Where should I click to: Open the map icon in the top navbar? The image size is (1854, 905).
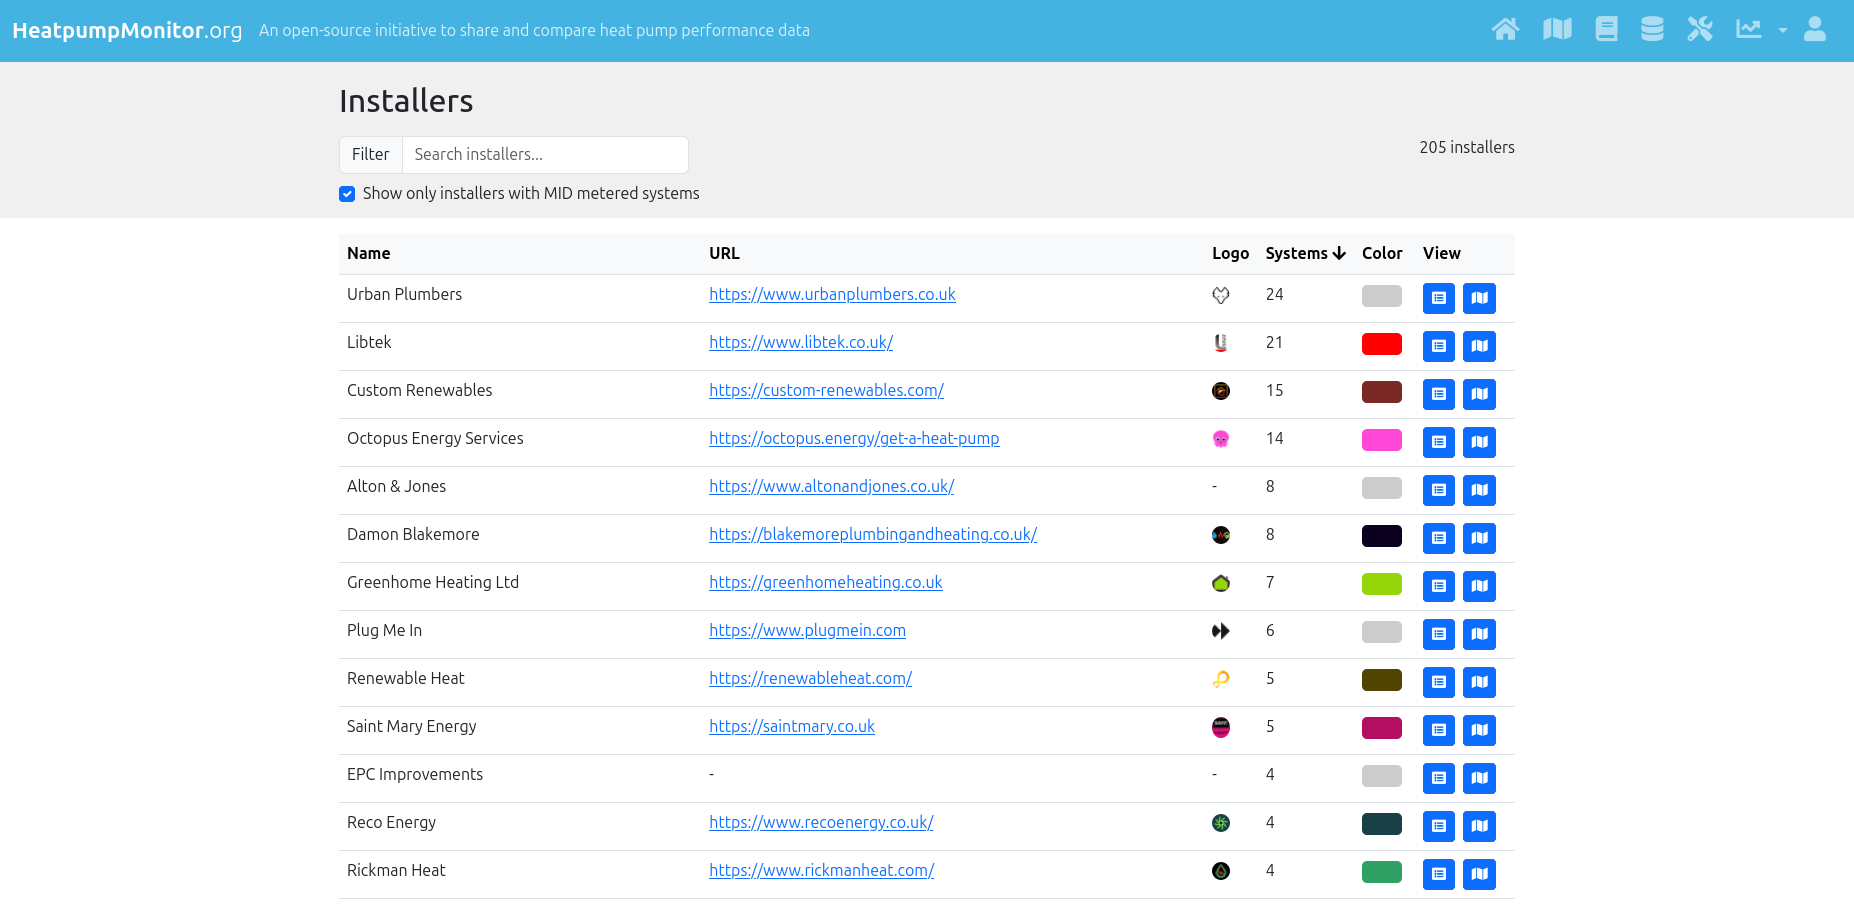coord(1557,29)
